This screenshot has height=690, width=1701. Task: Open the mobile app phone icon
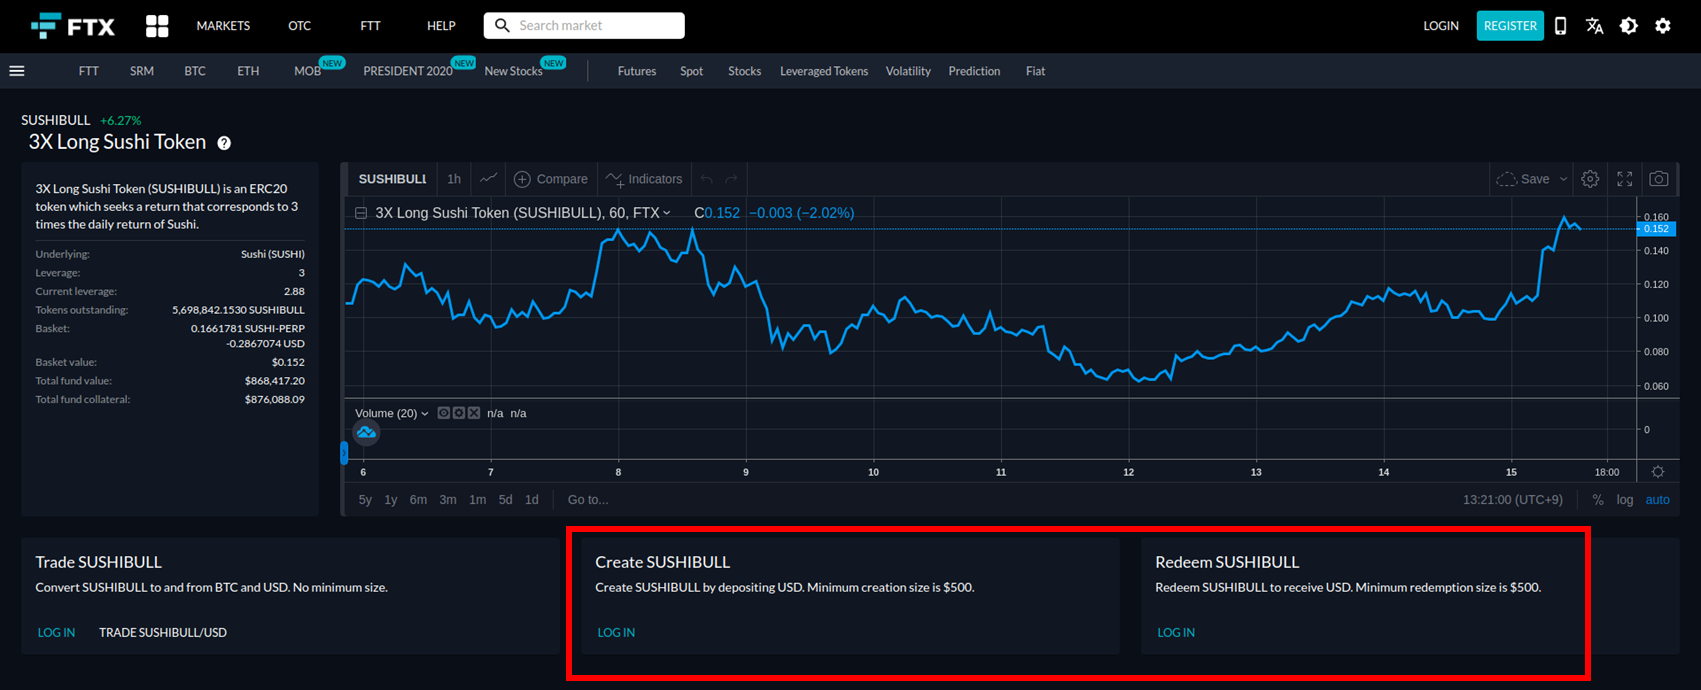click(1560, 26)
